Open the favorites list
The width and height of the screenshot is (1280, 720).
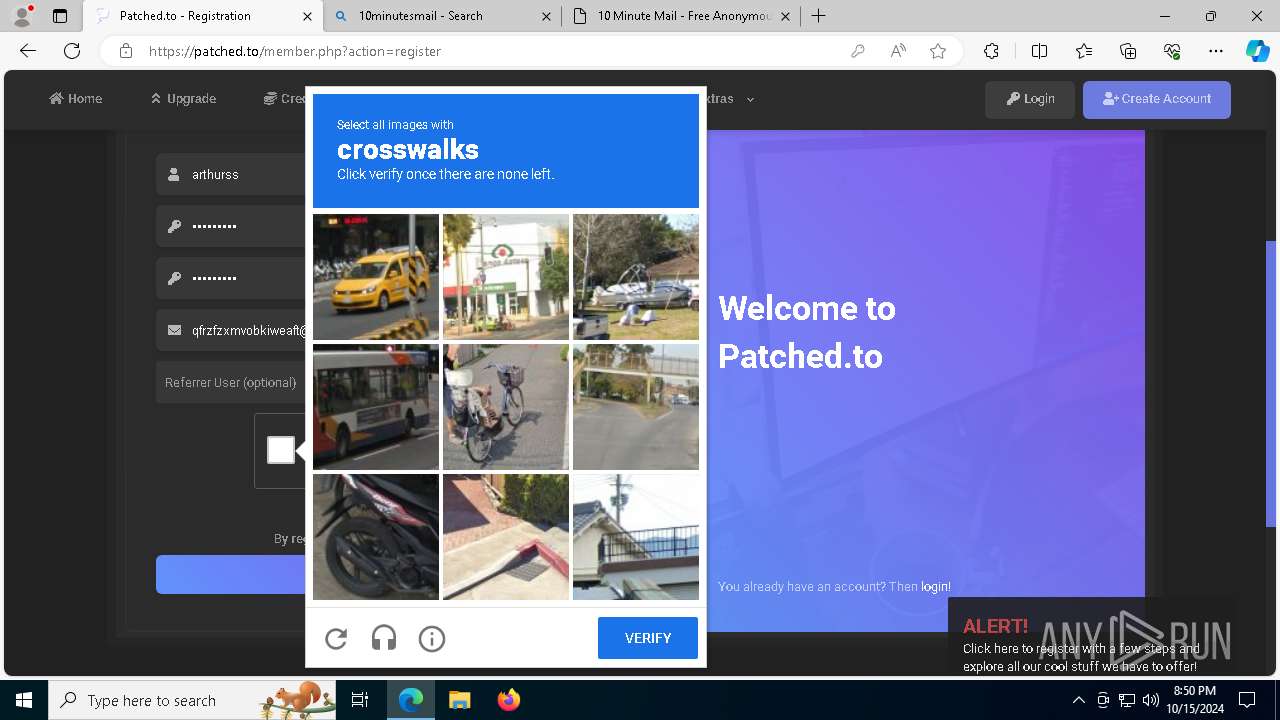(1084, 51)
